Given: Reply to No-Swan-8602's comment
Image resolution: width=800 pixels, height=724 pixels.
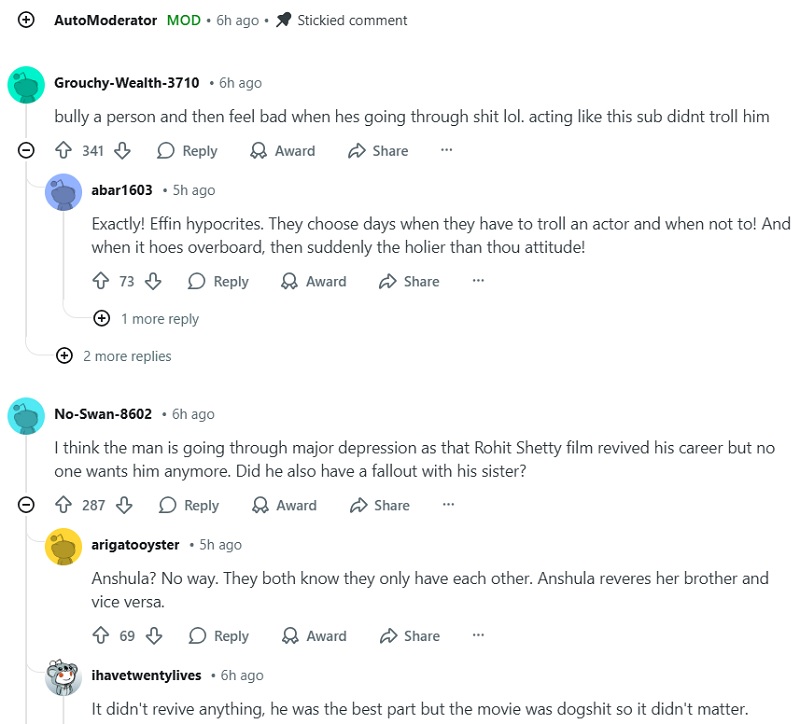Looking at the screenshot, I should [x=189, y=505].
